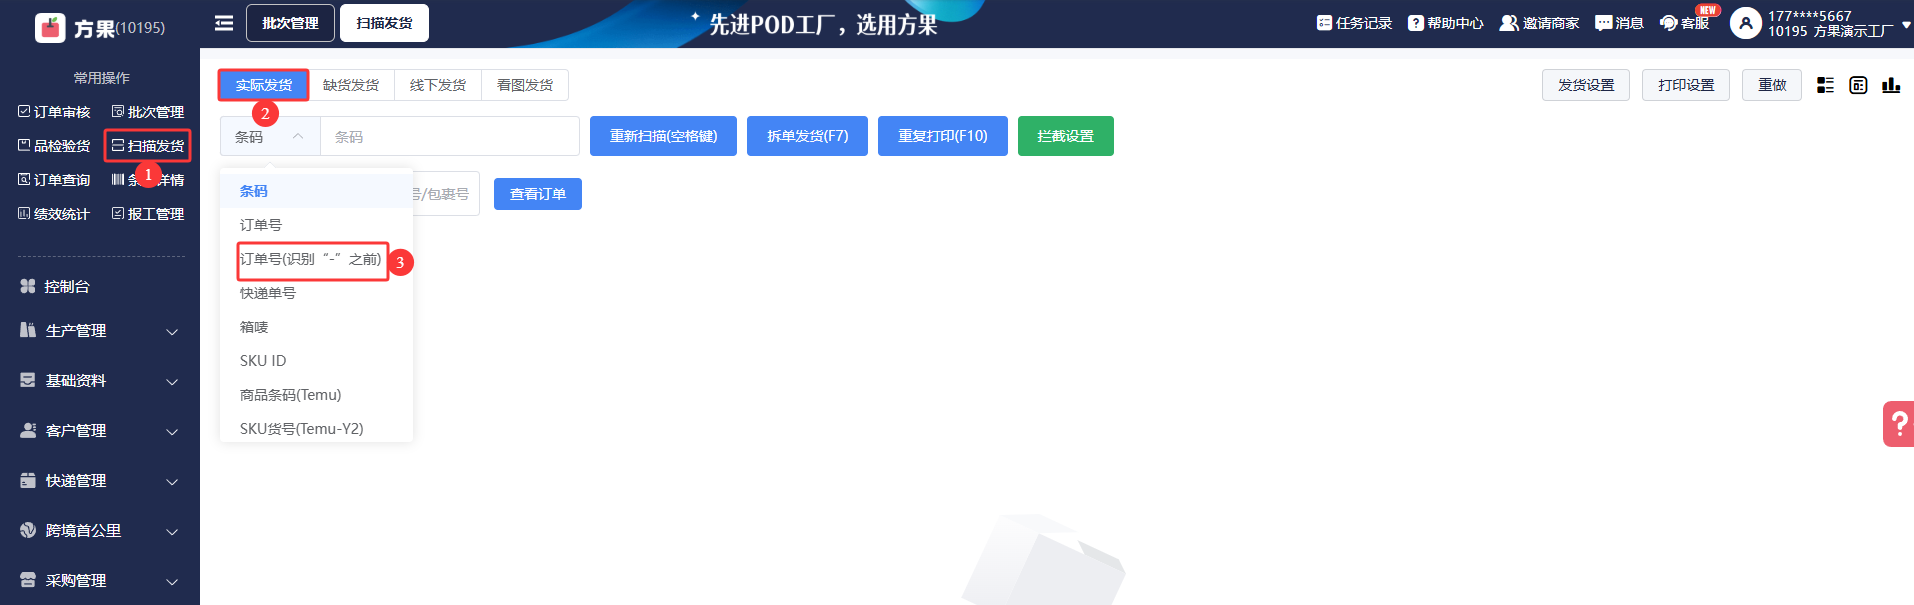Focus the 条码 input field
This screenshot has height=605, width=1914.
[450, 136]
